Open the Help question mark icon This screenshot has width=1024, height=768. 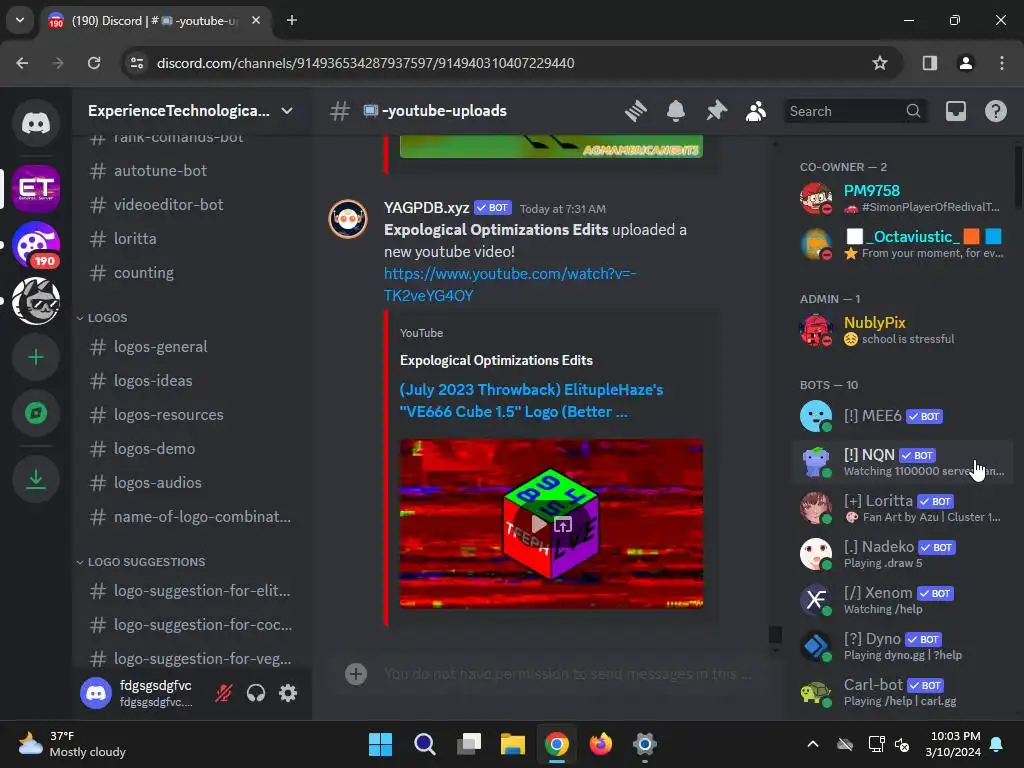(995, 111)
